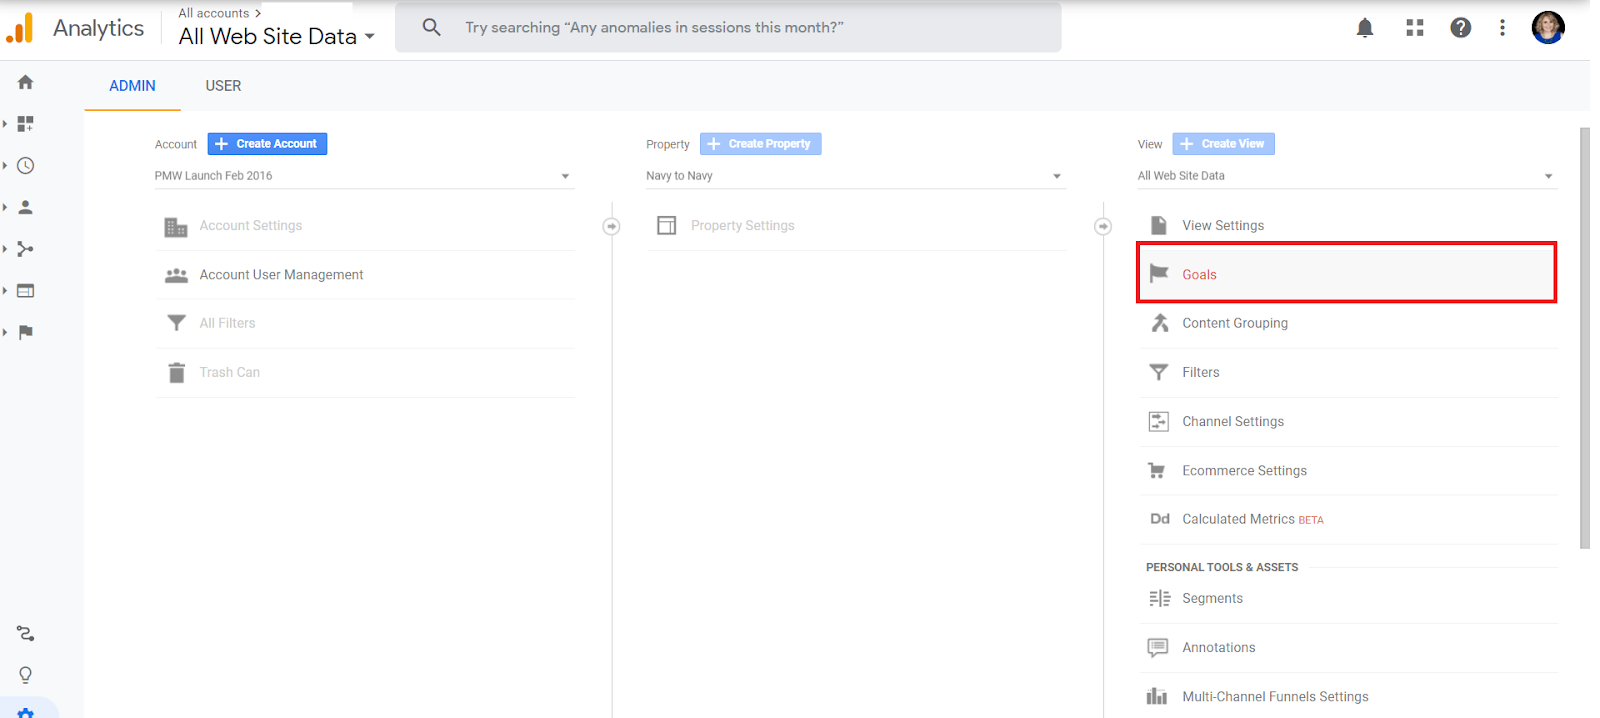Open the Navy to Navy property dropdown
The image size is (1600, 718).
856,176
